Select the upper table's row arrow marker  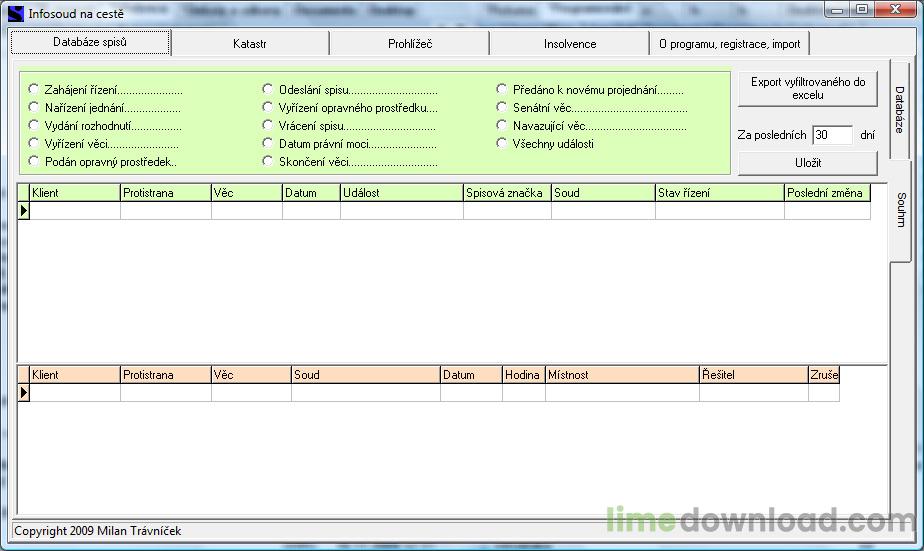coord(24,211)
